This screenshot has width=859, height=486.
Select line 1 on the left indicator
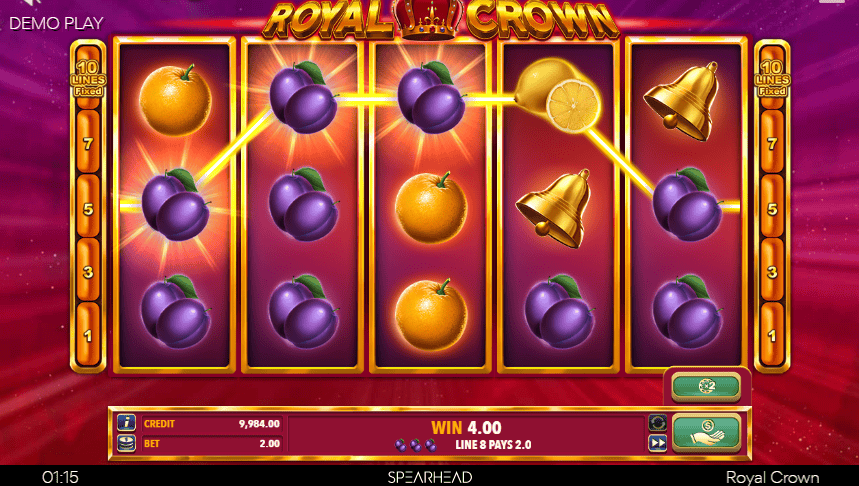[x=88, y=335]
